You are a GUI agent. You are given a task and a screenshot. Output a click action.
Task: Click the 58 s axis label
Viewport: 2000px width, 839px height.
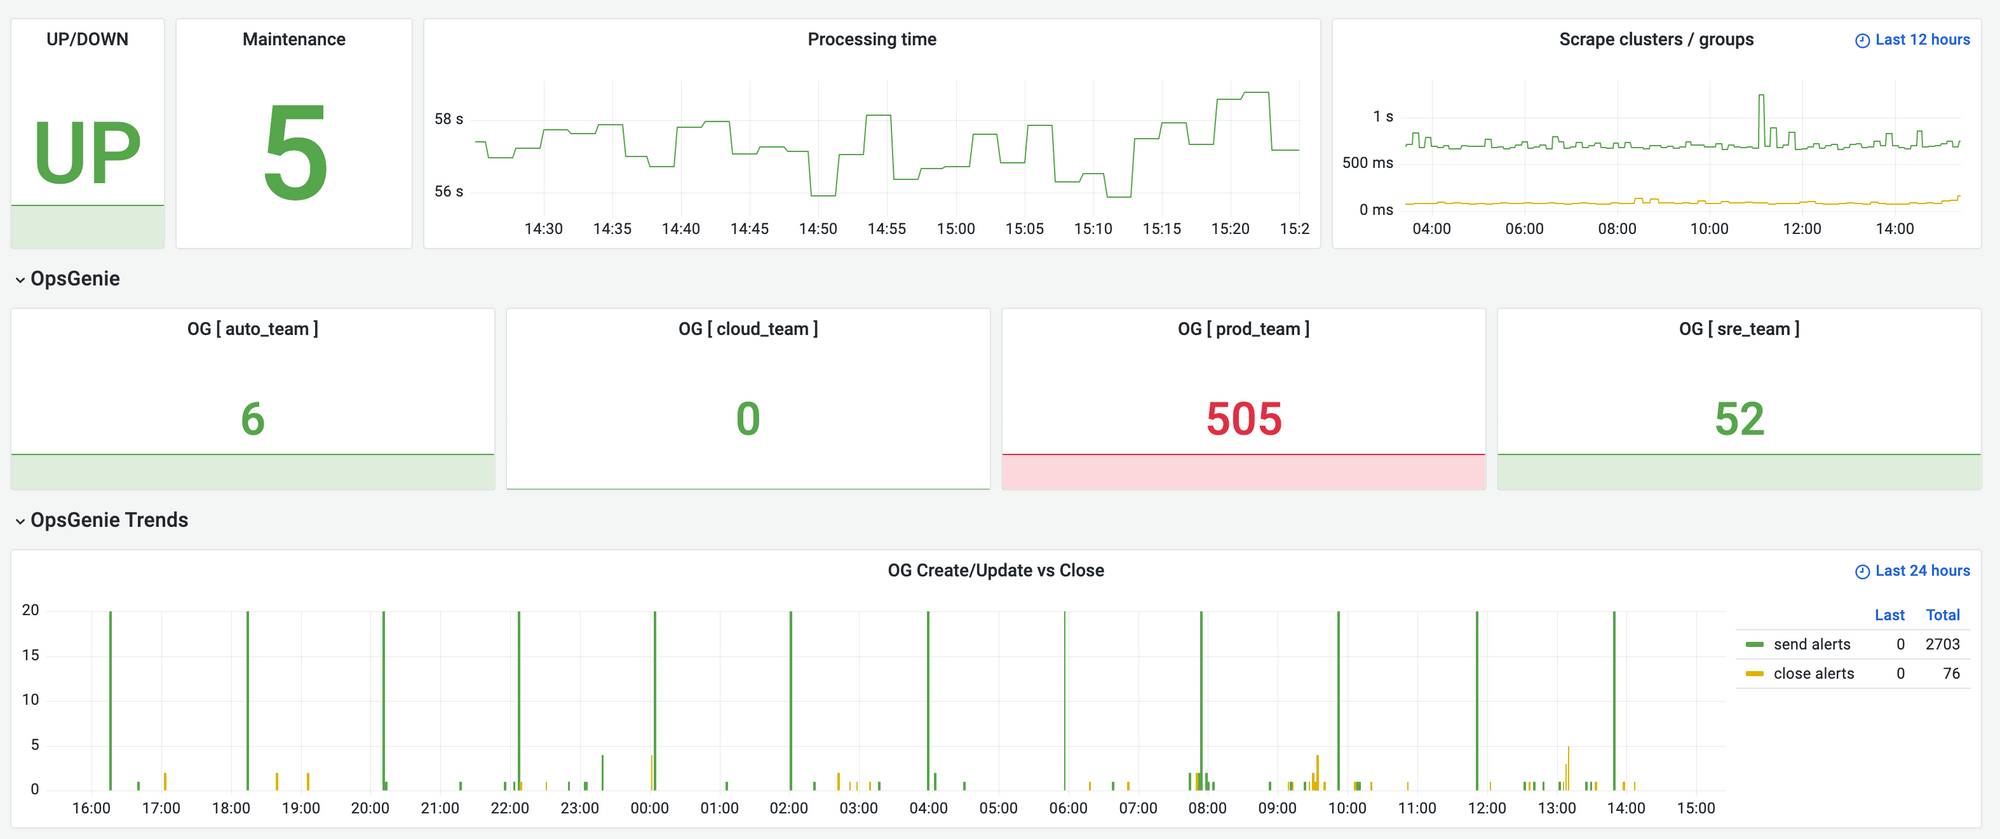click(x=449, y=120)
